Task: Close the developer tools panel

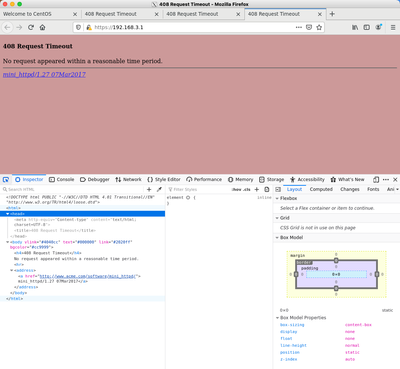Action: pos(395,180)
